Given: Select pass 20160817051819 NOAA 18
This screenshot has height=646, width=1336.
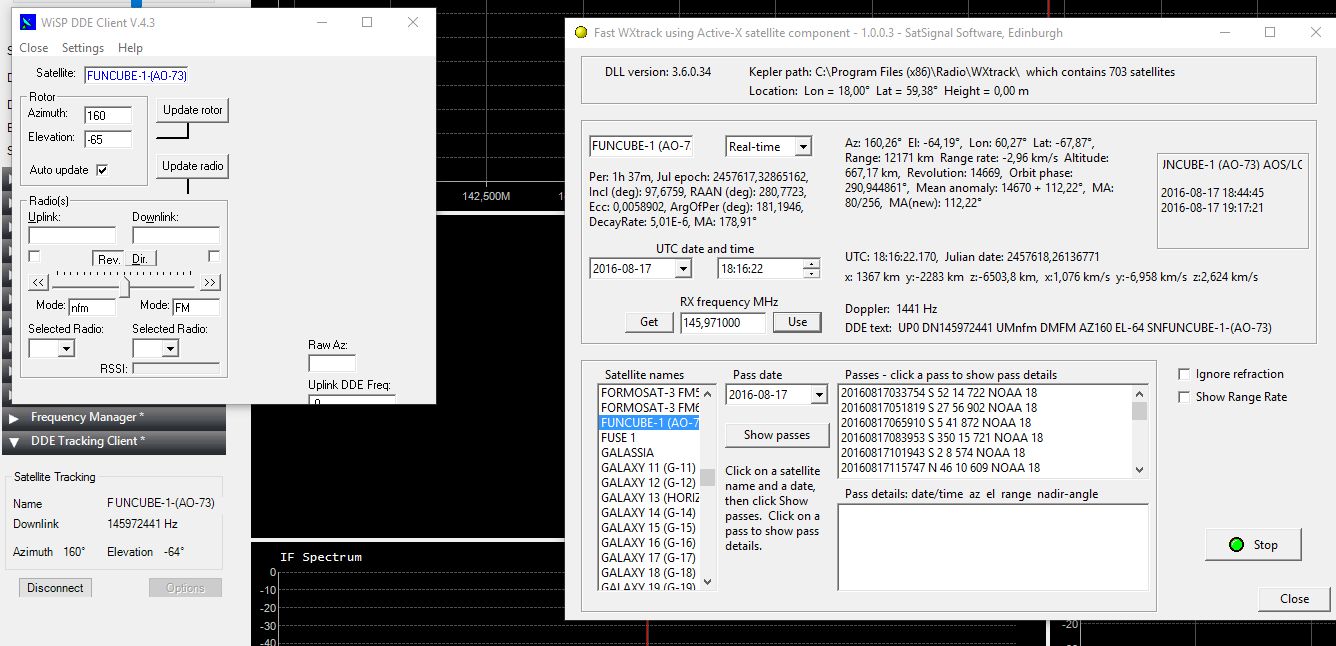Looking at the screenshot, I should click(985, 408).
